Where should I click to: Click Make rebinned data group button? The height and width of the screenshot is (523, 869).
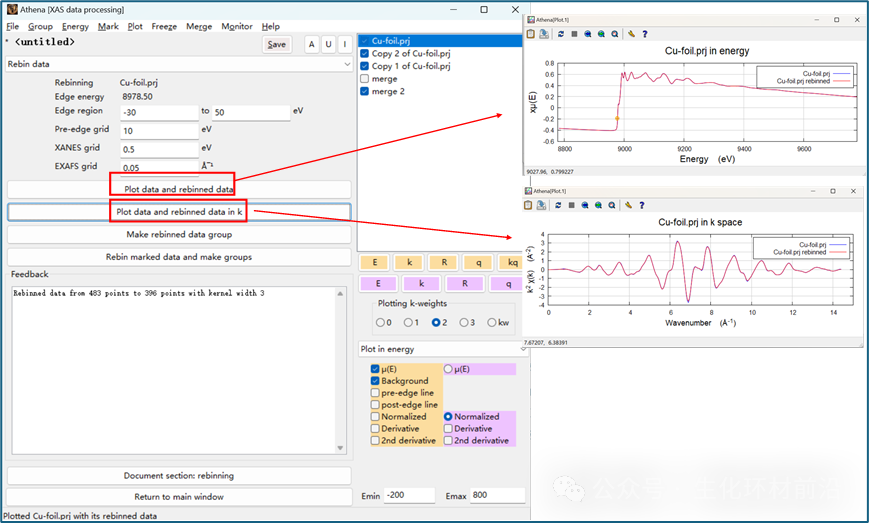point(179,234)
